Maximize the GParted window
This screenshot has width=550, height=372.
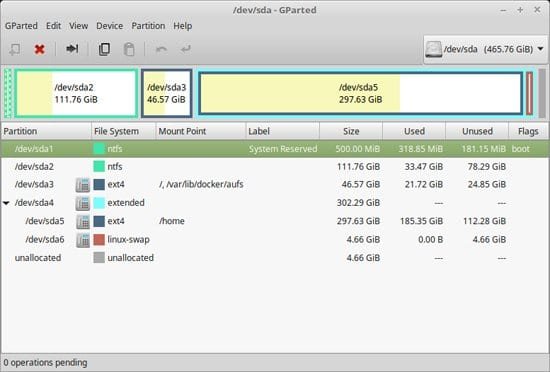(x=520, y=10)
